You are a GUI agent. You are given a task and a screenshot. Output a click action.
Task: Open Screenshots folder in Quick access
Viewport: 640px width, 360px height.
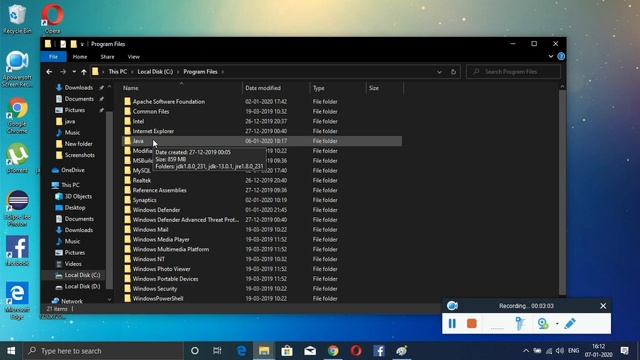point(79,155)
